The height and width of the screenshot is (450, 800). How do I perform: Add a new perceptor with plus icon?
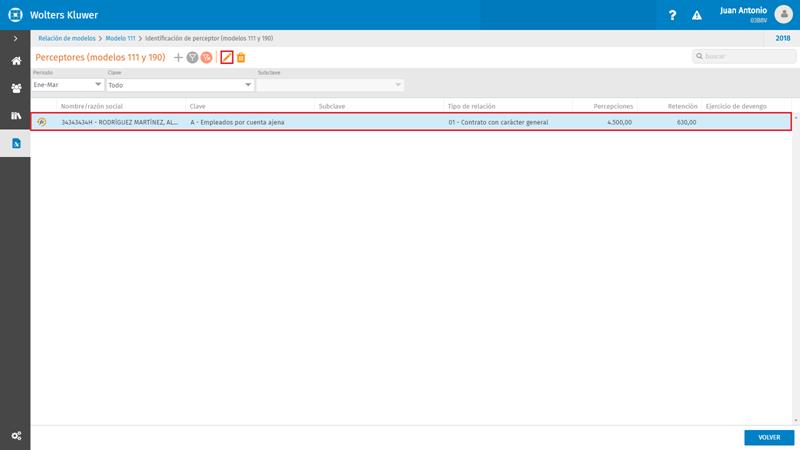(x=178, y=58)
